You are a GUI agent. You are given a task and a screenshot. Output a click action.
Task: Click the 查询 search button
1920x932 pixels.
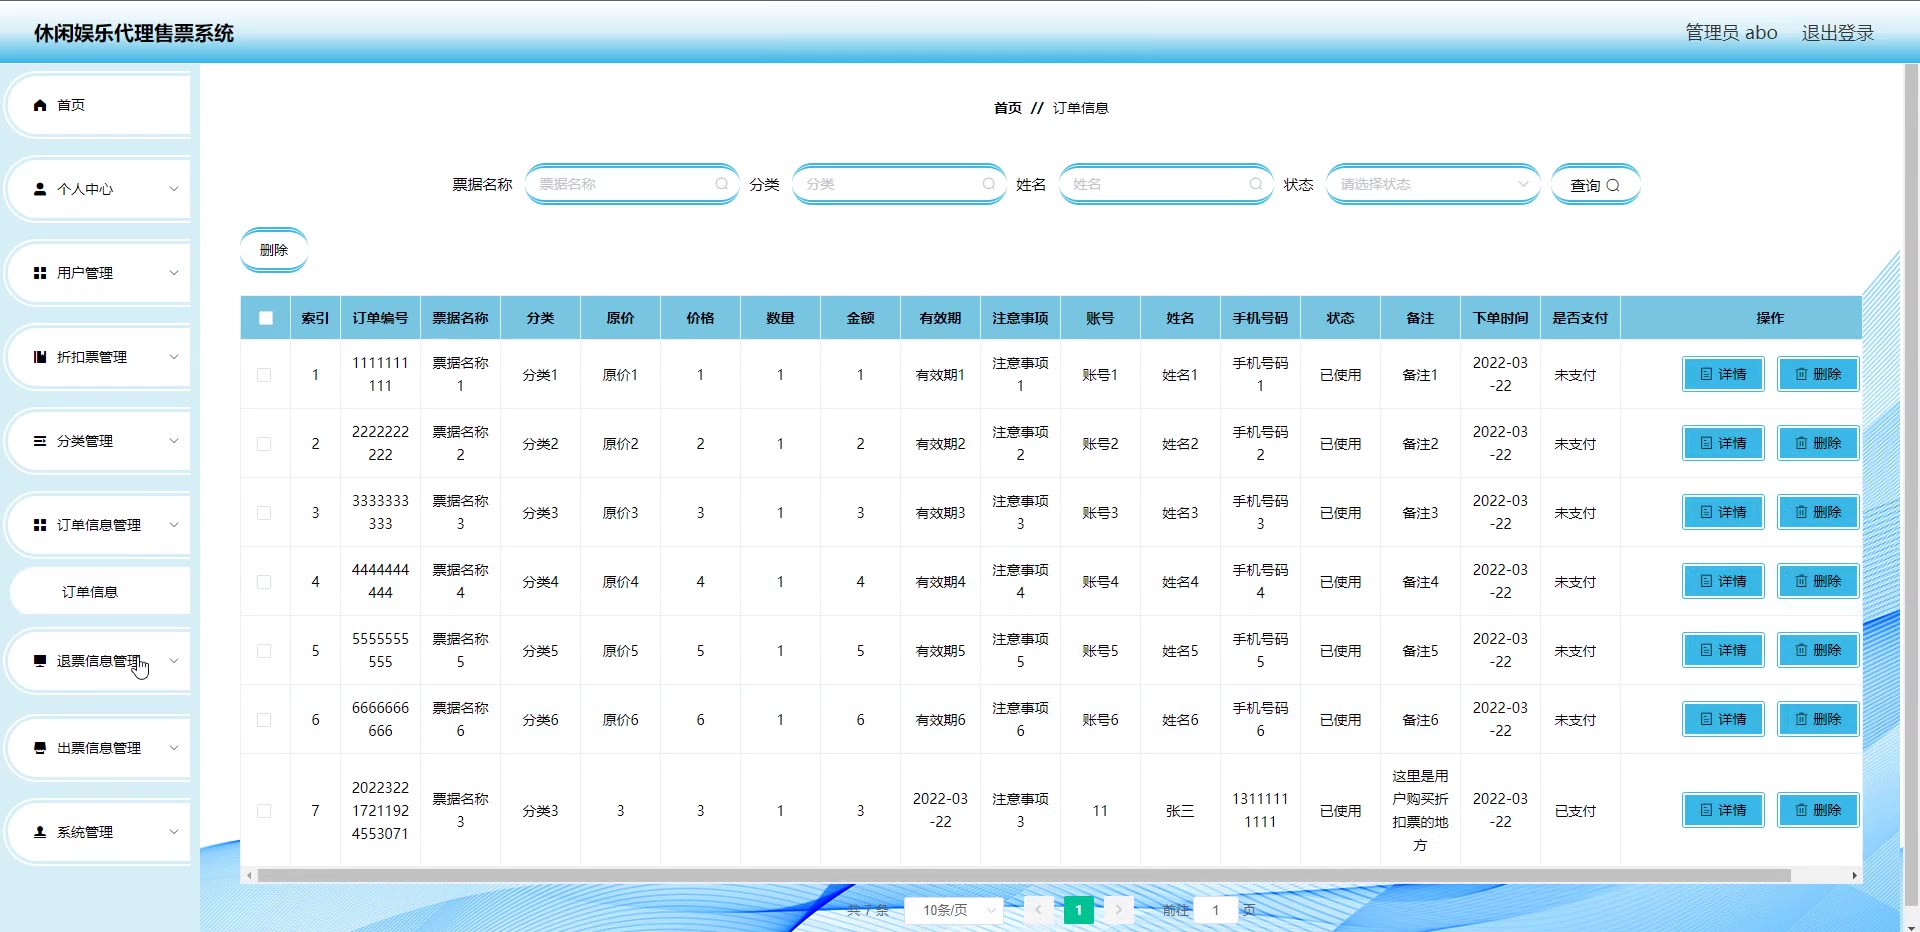pyautogui.click(x=1594, y=185)
